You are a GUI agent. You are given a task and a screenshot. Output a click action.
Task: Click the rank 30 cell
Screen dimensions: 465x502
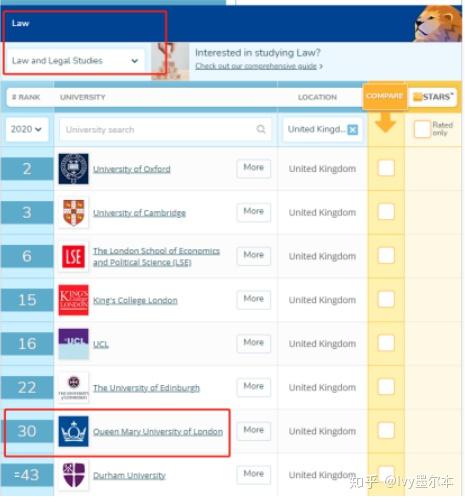tap(27, 431)
